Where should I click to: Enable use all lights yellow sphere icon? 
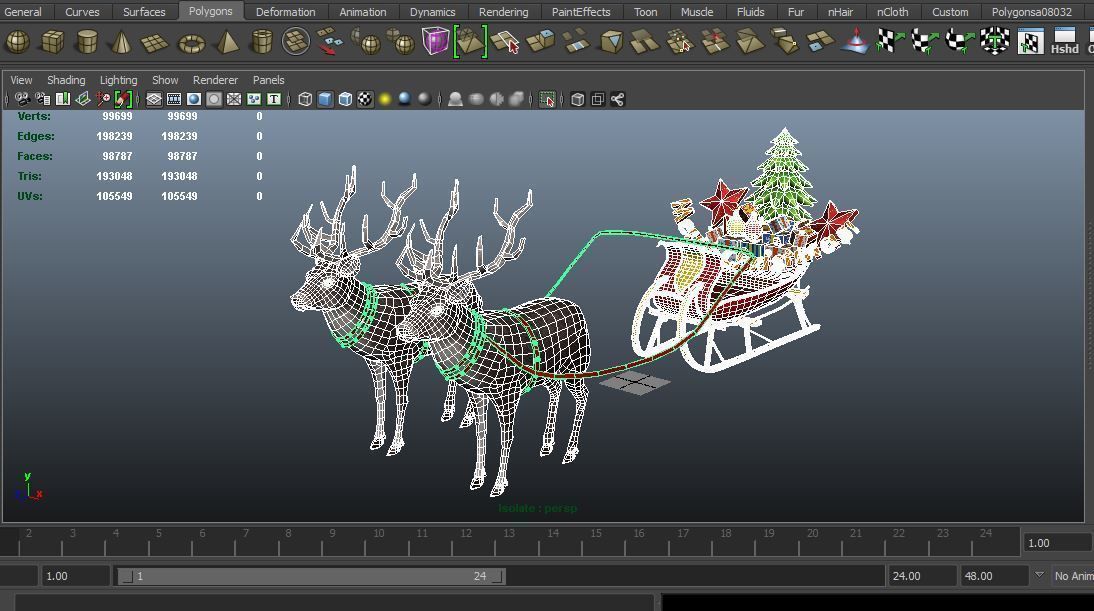pyautogui.click(x=384, y=99)
